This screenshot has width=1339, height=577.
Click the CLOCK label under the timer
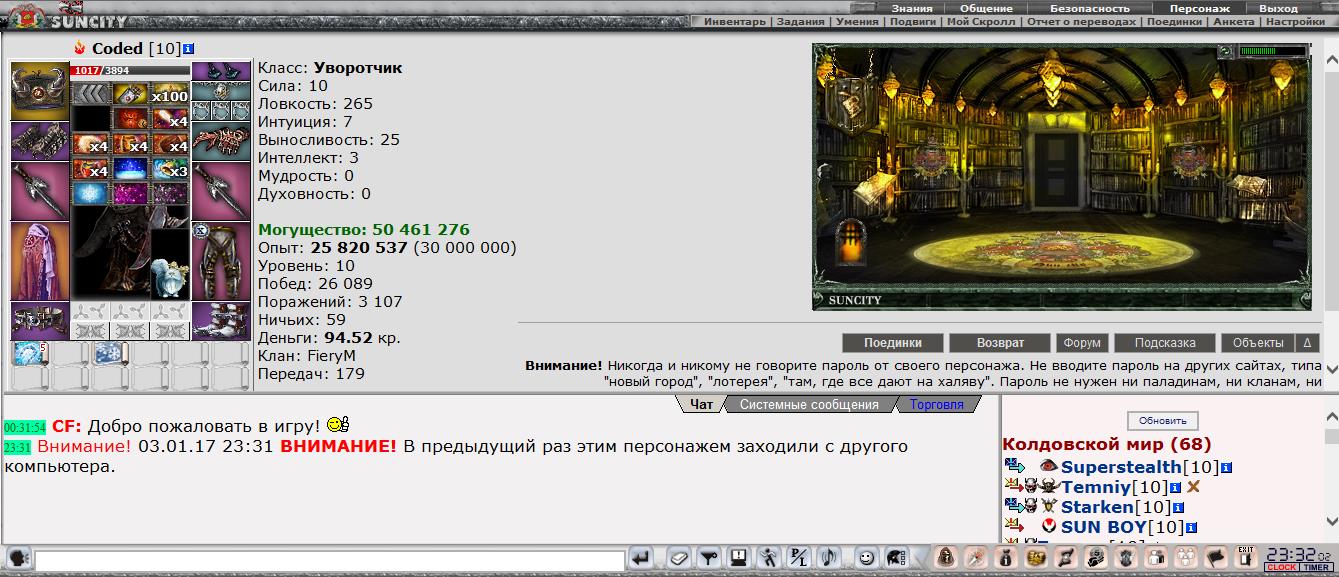point(1281,568)
